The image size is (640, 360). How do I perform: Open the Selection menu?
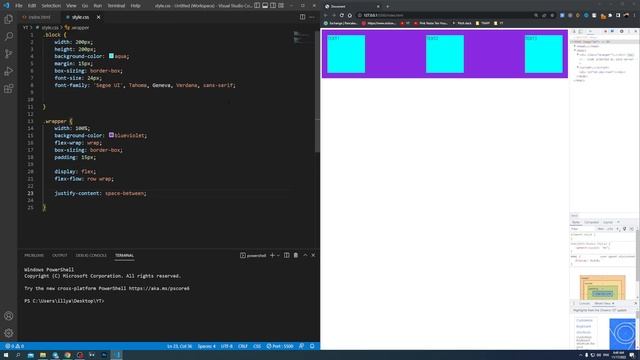click(51, 6)
